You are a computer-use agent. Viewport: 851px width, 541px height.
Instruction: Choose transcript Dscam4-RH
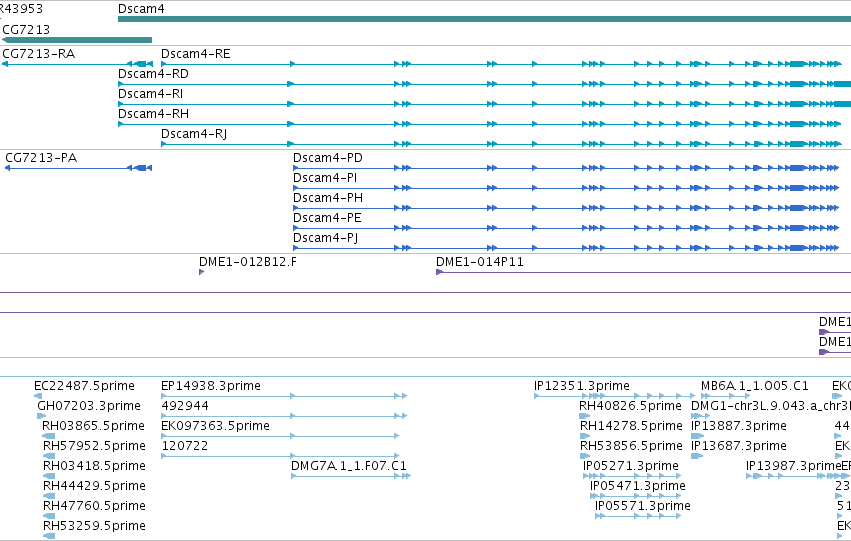pyautogui.click(x=154, y=114)
